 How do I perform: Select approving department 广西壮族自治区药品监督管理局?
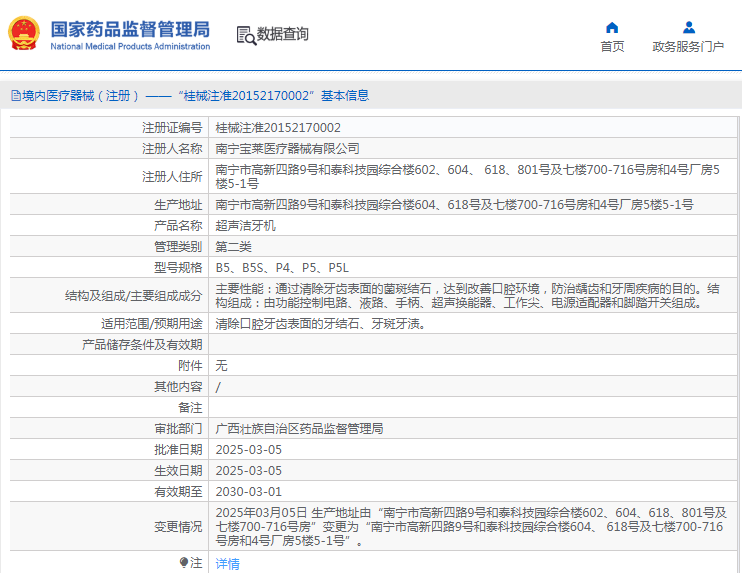[x=299, y=429]
